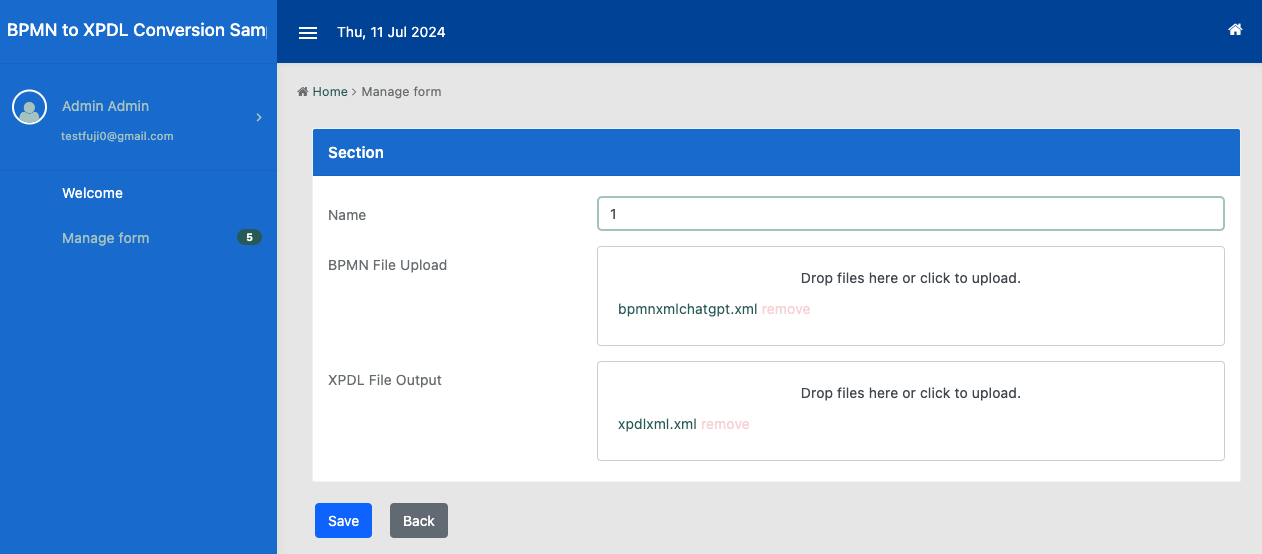Viewport: 1262px width, 554px height.
Task: Open the home icon in top bar
Action: (1235, 30)
